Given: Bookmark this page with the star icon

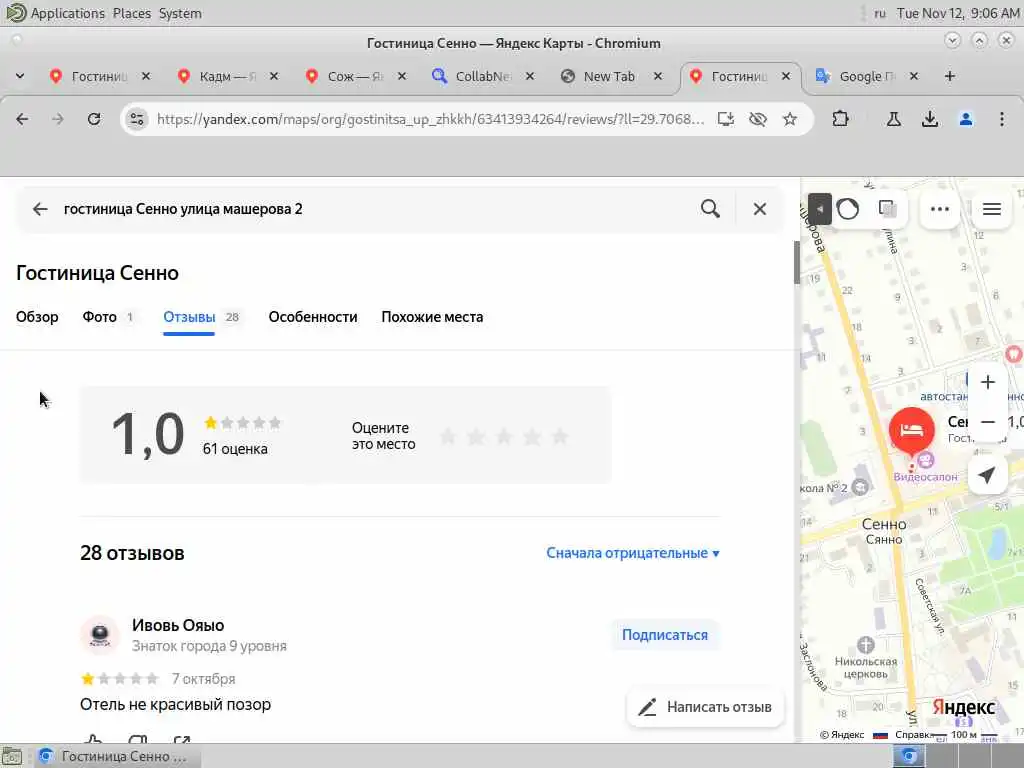Looking at the screenshot, I should click(x=790, y=119).
